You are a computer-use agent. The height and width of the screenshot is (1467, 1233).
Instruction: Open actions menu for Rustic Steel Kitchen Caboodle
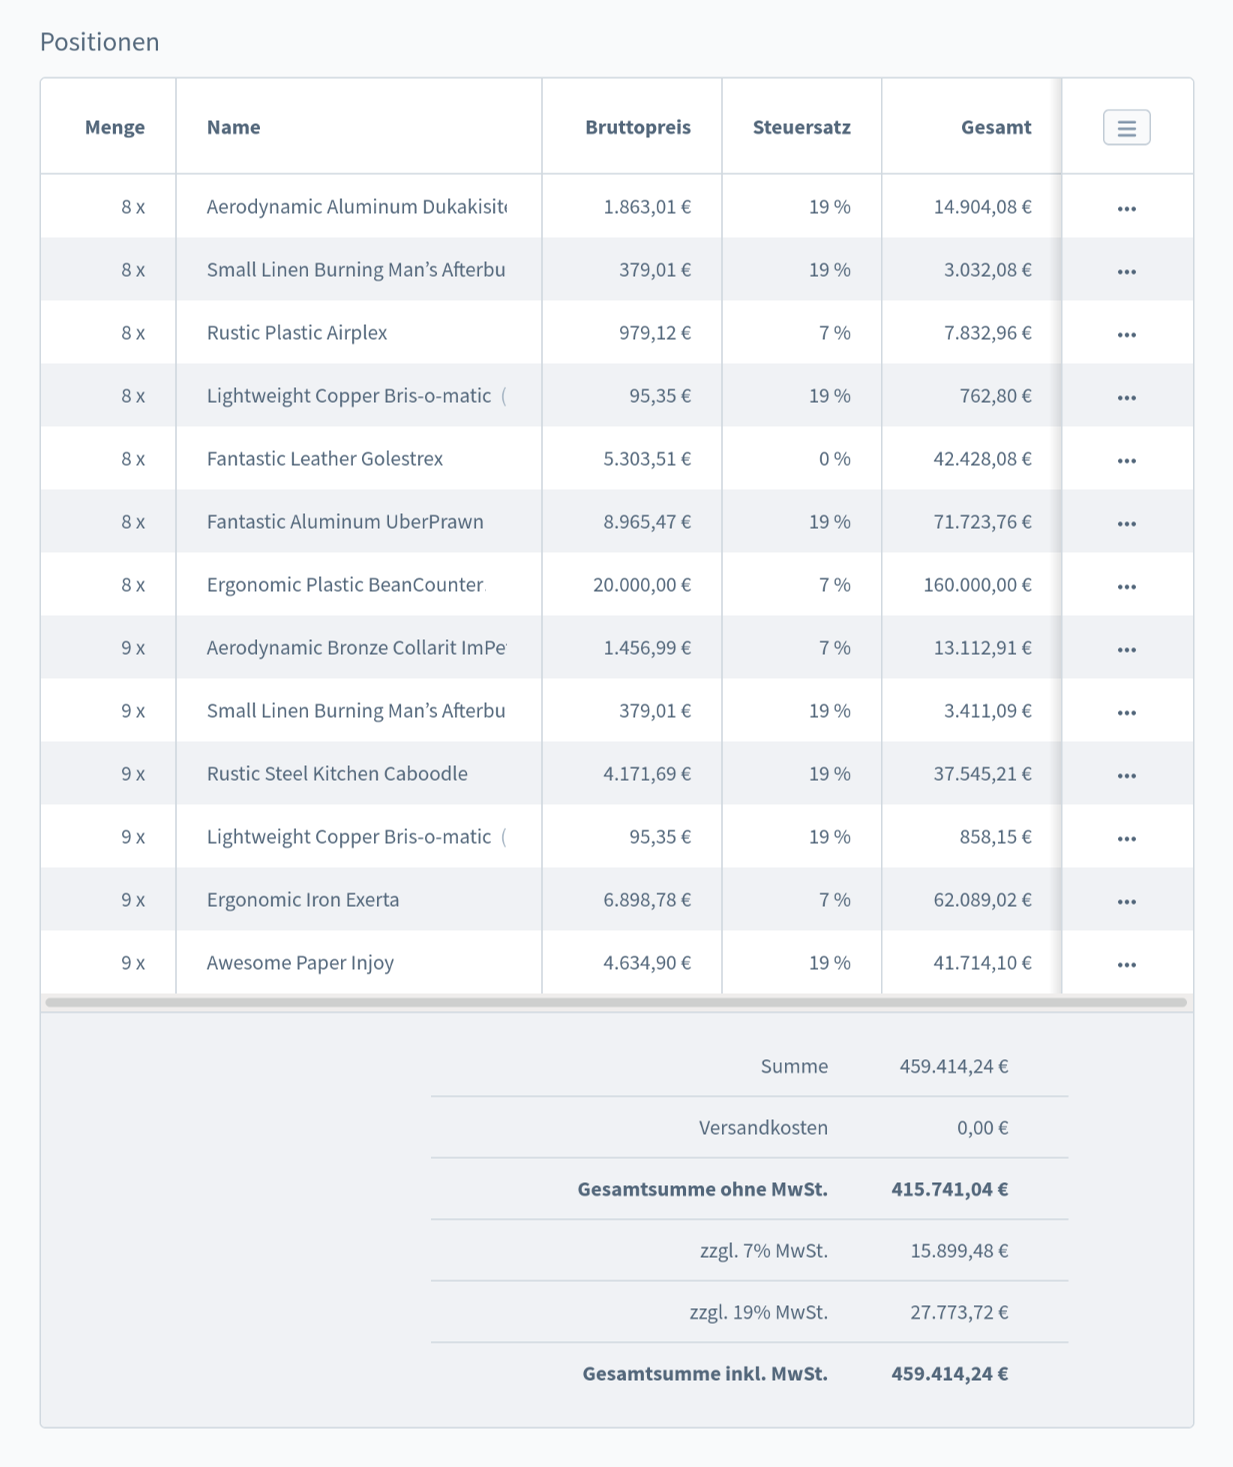(x=1126, y=775)
